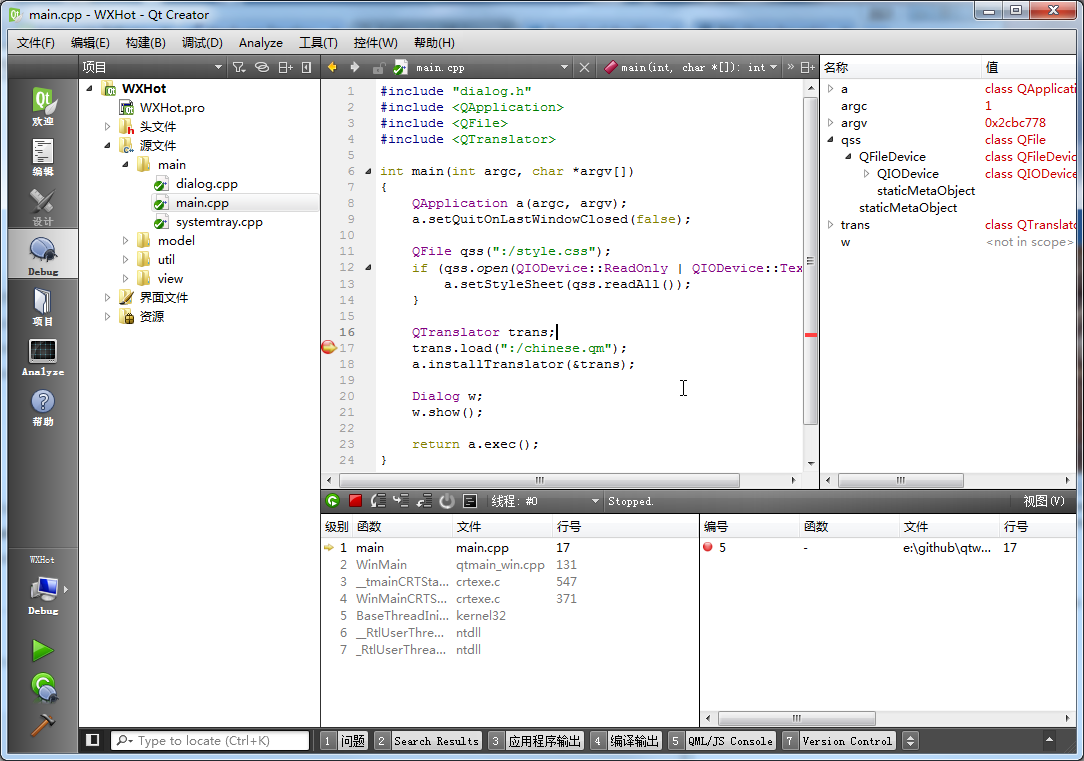Toggle breakpoint on line 17

pos(328,348)
